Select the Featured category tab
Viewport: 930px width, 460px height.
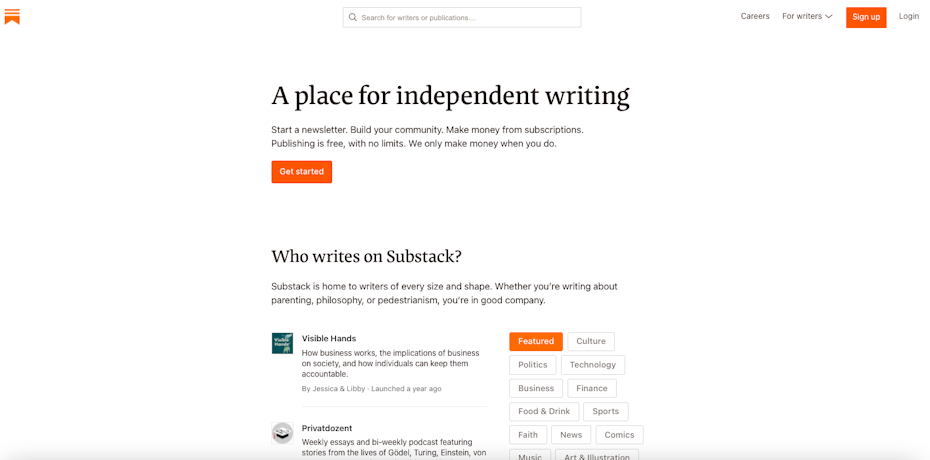[x=536, y=341]
